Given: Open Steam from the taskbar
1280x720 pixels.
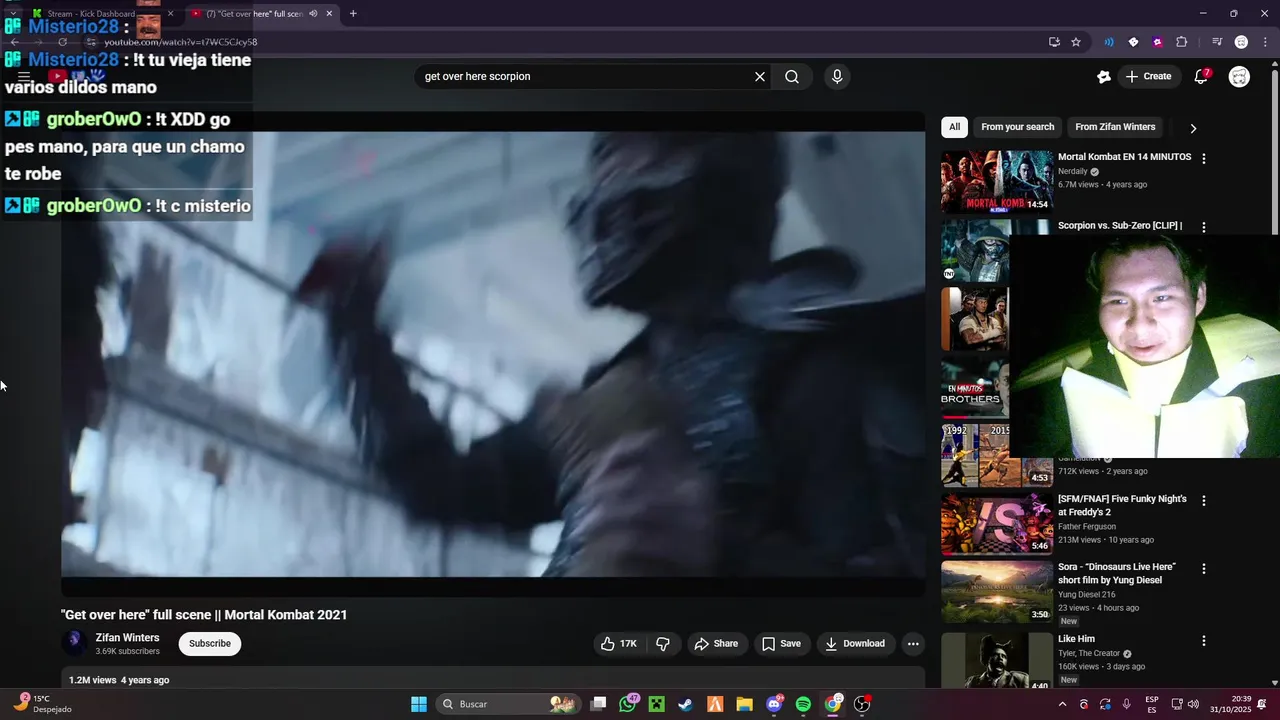Looking at the screenshot, I should tap(685, 704).
